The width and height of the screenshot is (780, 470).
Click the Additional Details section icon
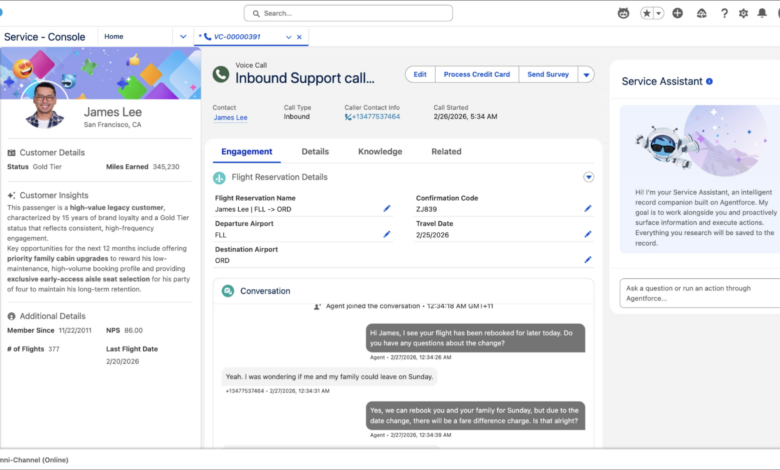[x=11, y=316]
